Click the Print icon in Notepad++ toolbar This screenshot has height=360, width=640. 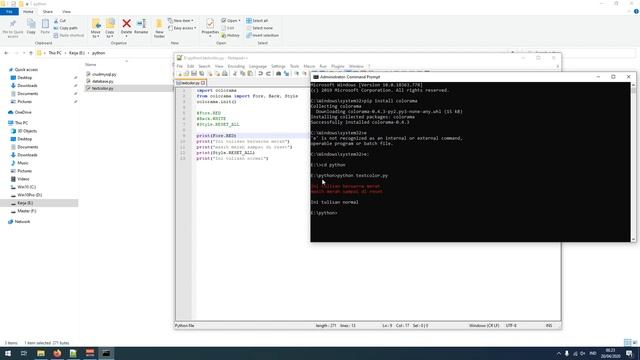pyautogui.click(x=224, y=73)
